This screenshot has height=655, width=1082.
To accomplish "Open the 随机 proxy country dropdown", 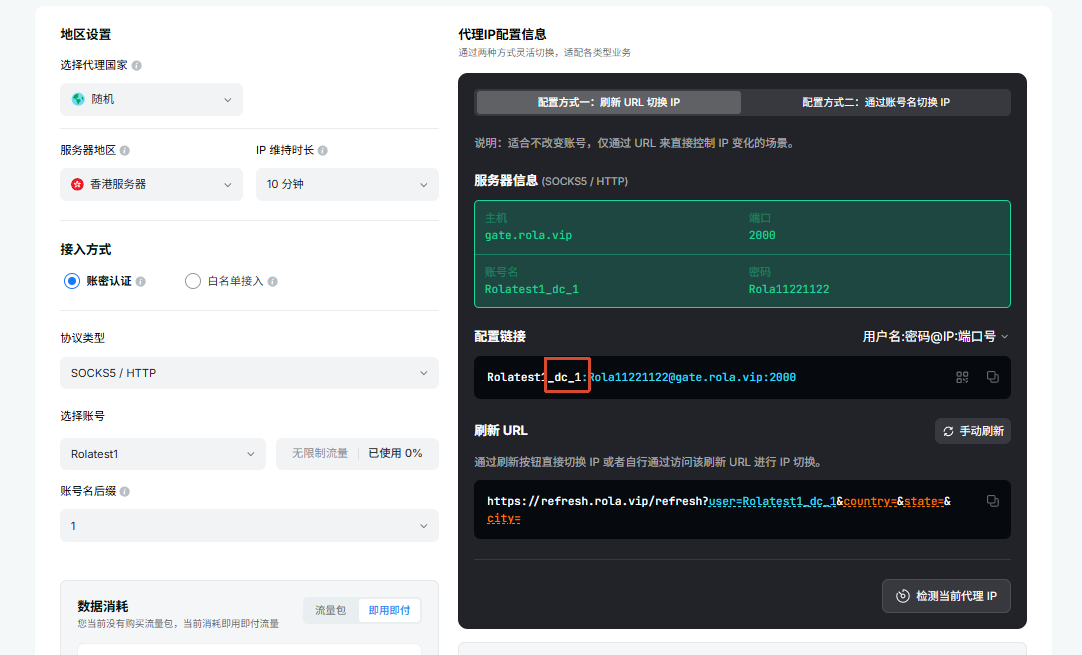I will click(151, 99).
